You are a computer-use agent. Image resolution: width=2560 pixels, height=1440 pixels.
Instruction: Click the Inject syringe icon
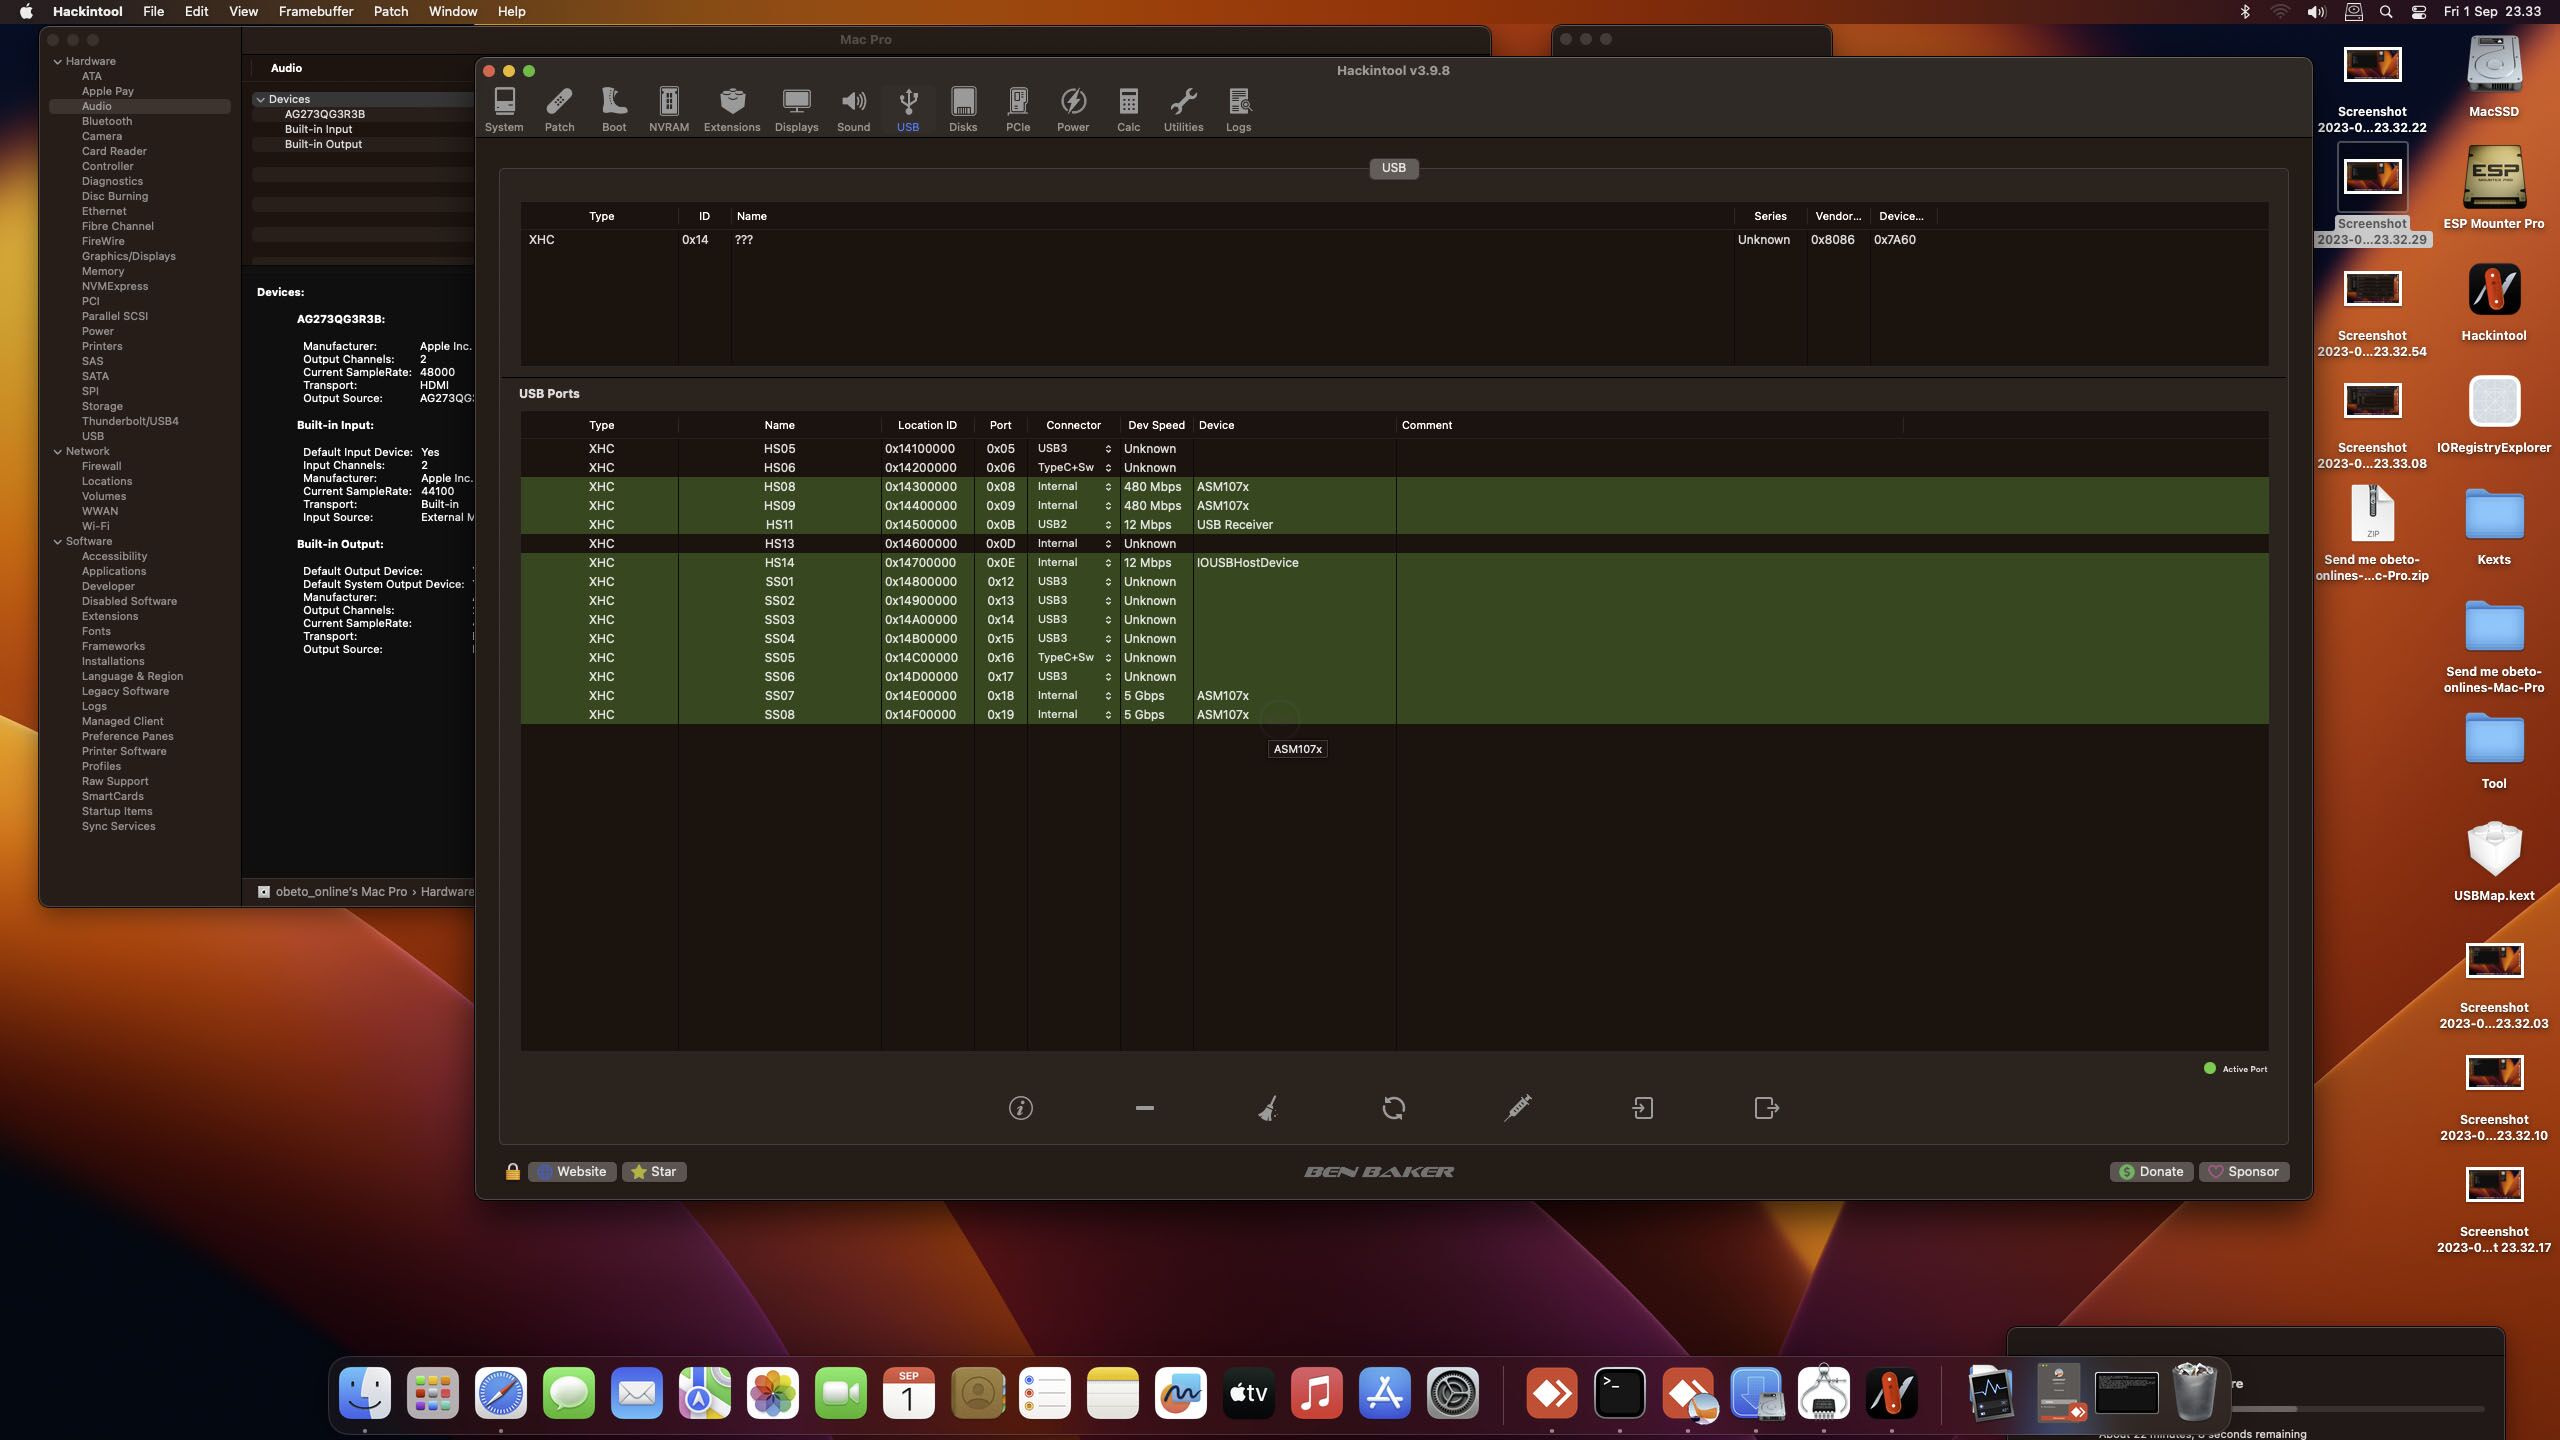pos(1517,1108)
